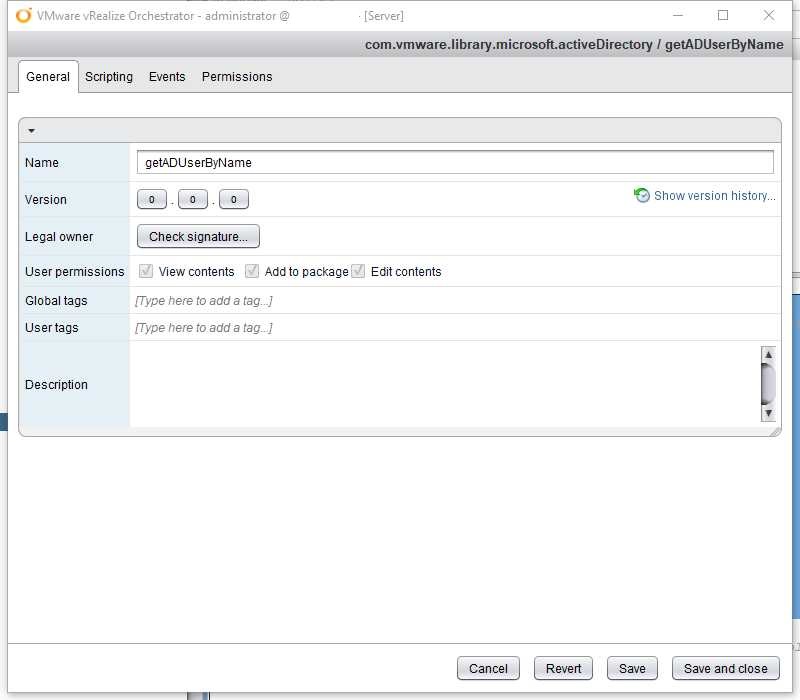Add a tag in Global tags field
The height and width of the screenshot is (700, 800).
pos(455,301)
